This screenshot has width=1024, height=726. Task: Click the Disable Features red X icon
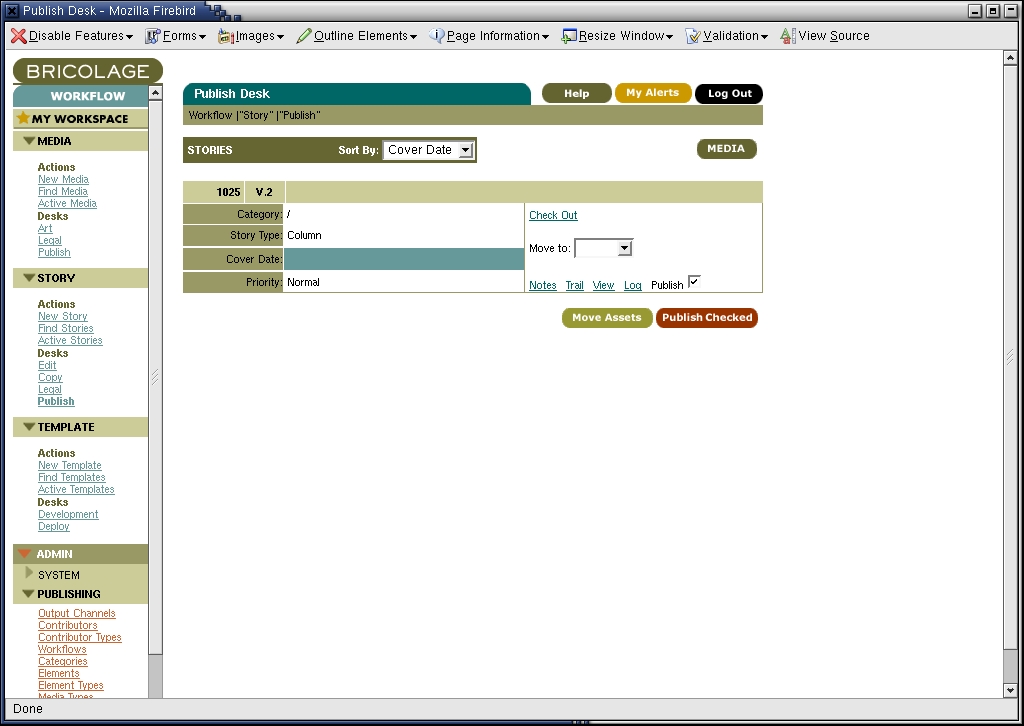click(18, 36)
